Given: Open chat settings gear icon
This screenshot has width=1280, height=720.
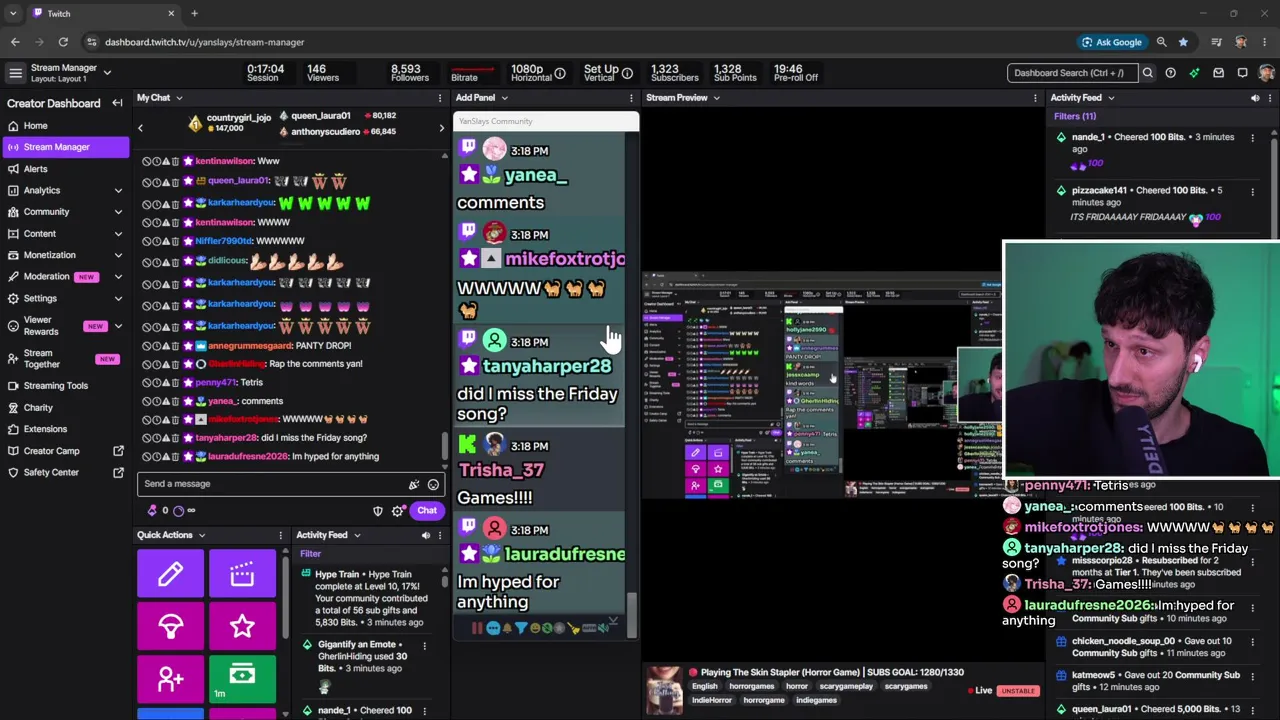Looking at the screenshot, I should click(x=398, y=511).
